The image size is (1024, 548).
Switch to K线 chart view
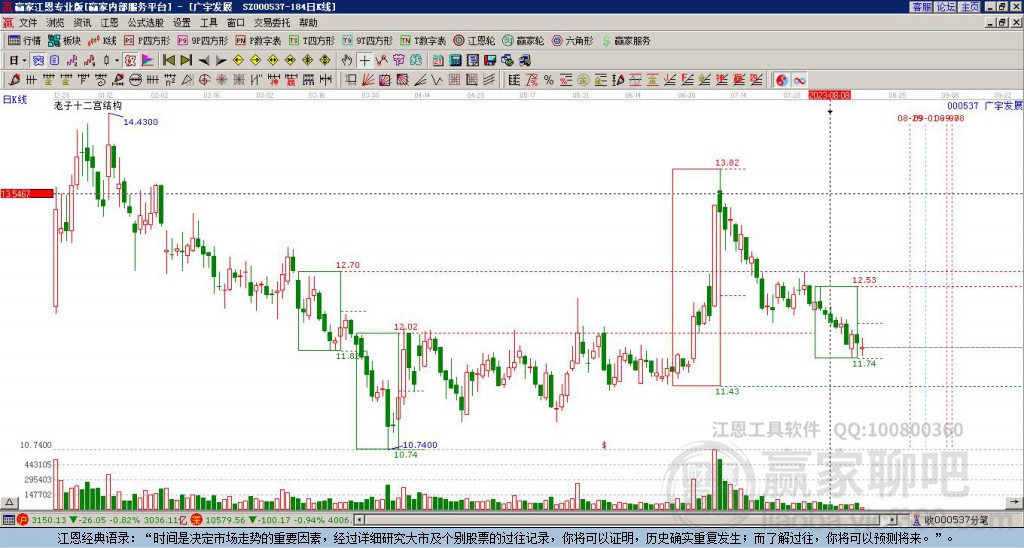[x=102, y=40]
